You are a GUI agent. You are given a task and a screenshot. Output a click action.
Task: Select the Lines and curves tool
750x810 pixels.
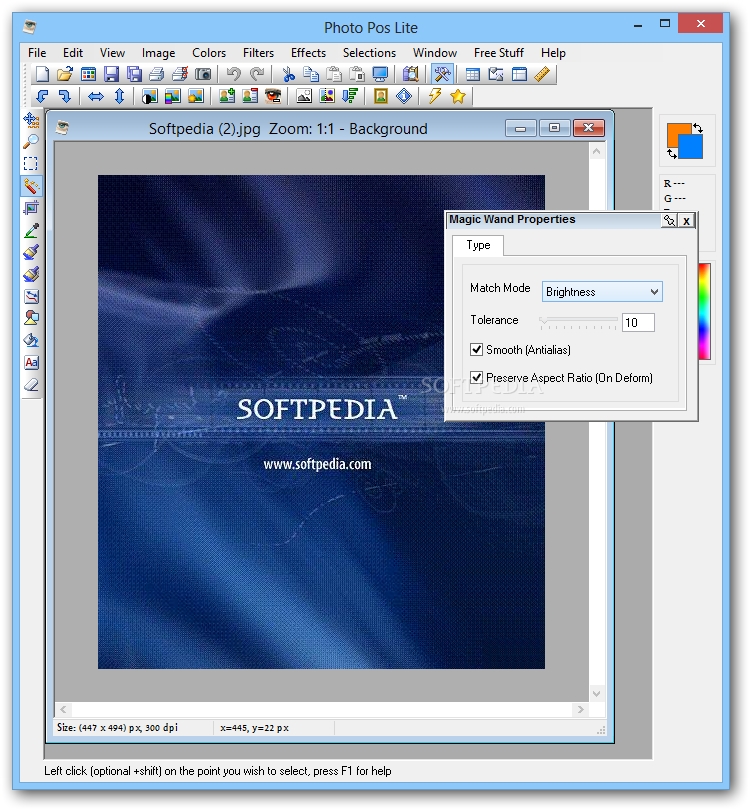[x=31, y=297]
